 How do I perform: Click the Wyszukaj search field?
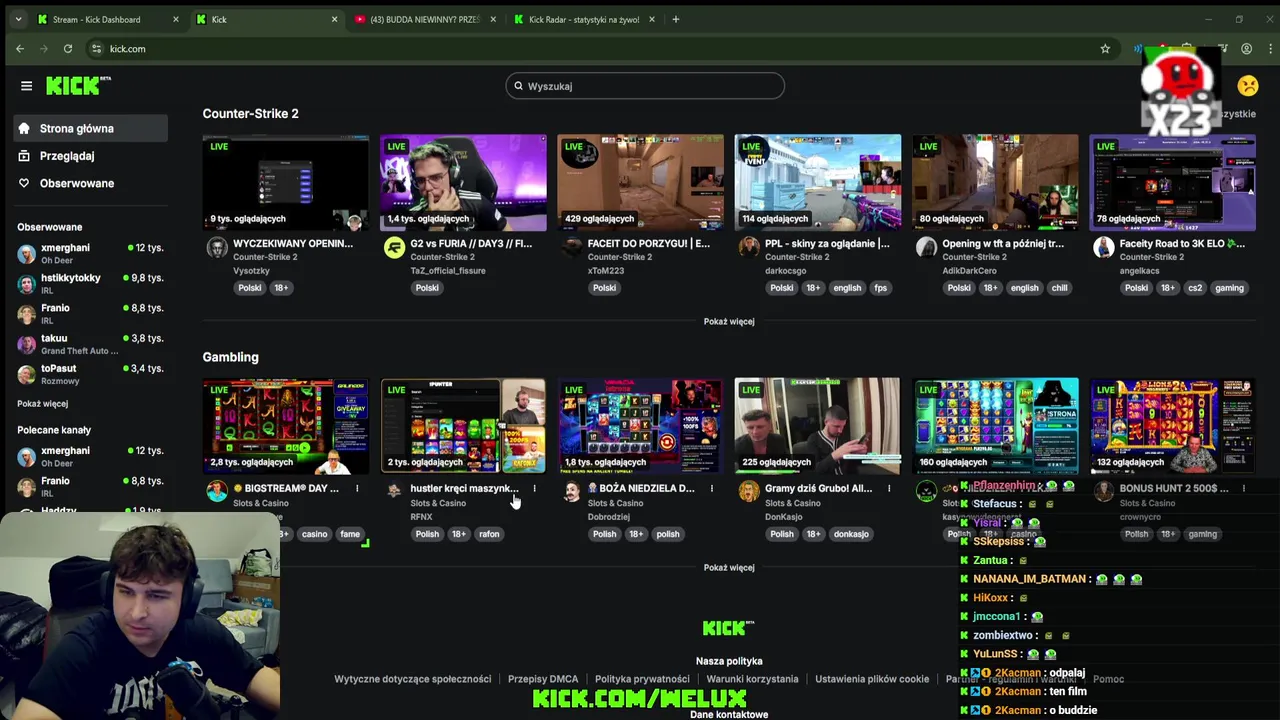coord(645,86)
